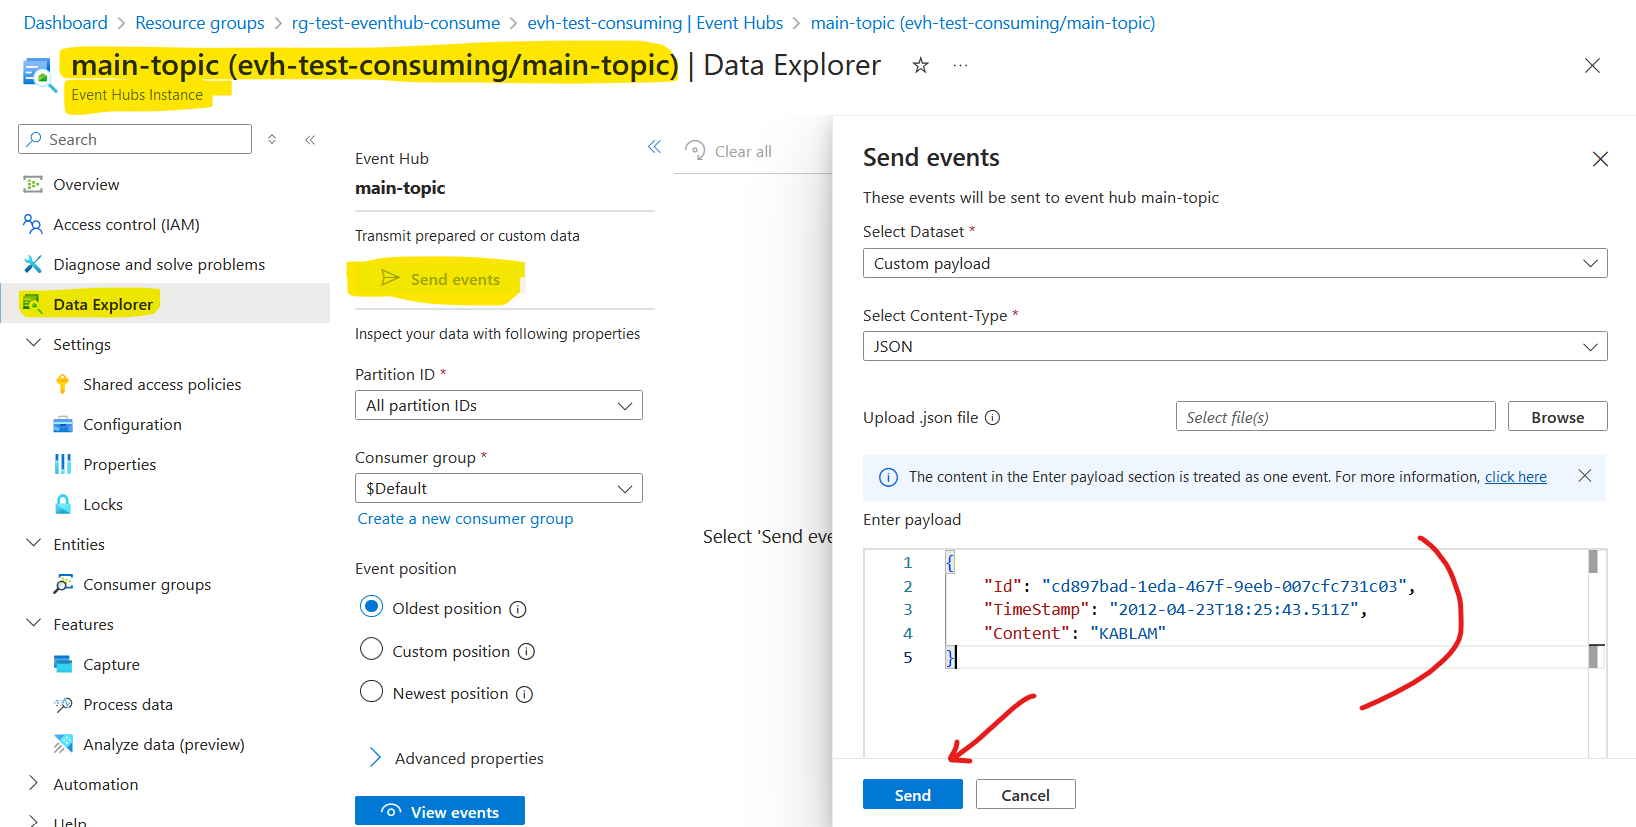Click the Access control people icon

pyautogui.click(x=33, y=224)
